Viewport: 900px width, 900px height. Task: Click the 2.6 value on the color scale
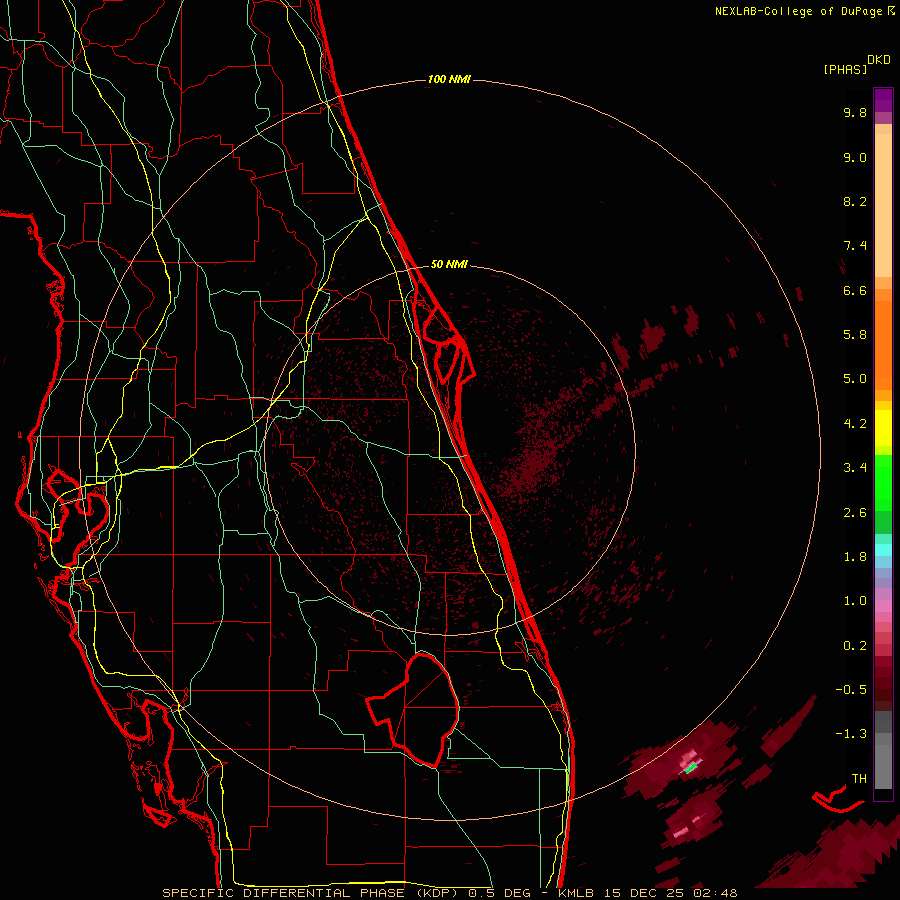pyautogui.click(x=855, y=513)
